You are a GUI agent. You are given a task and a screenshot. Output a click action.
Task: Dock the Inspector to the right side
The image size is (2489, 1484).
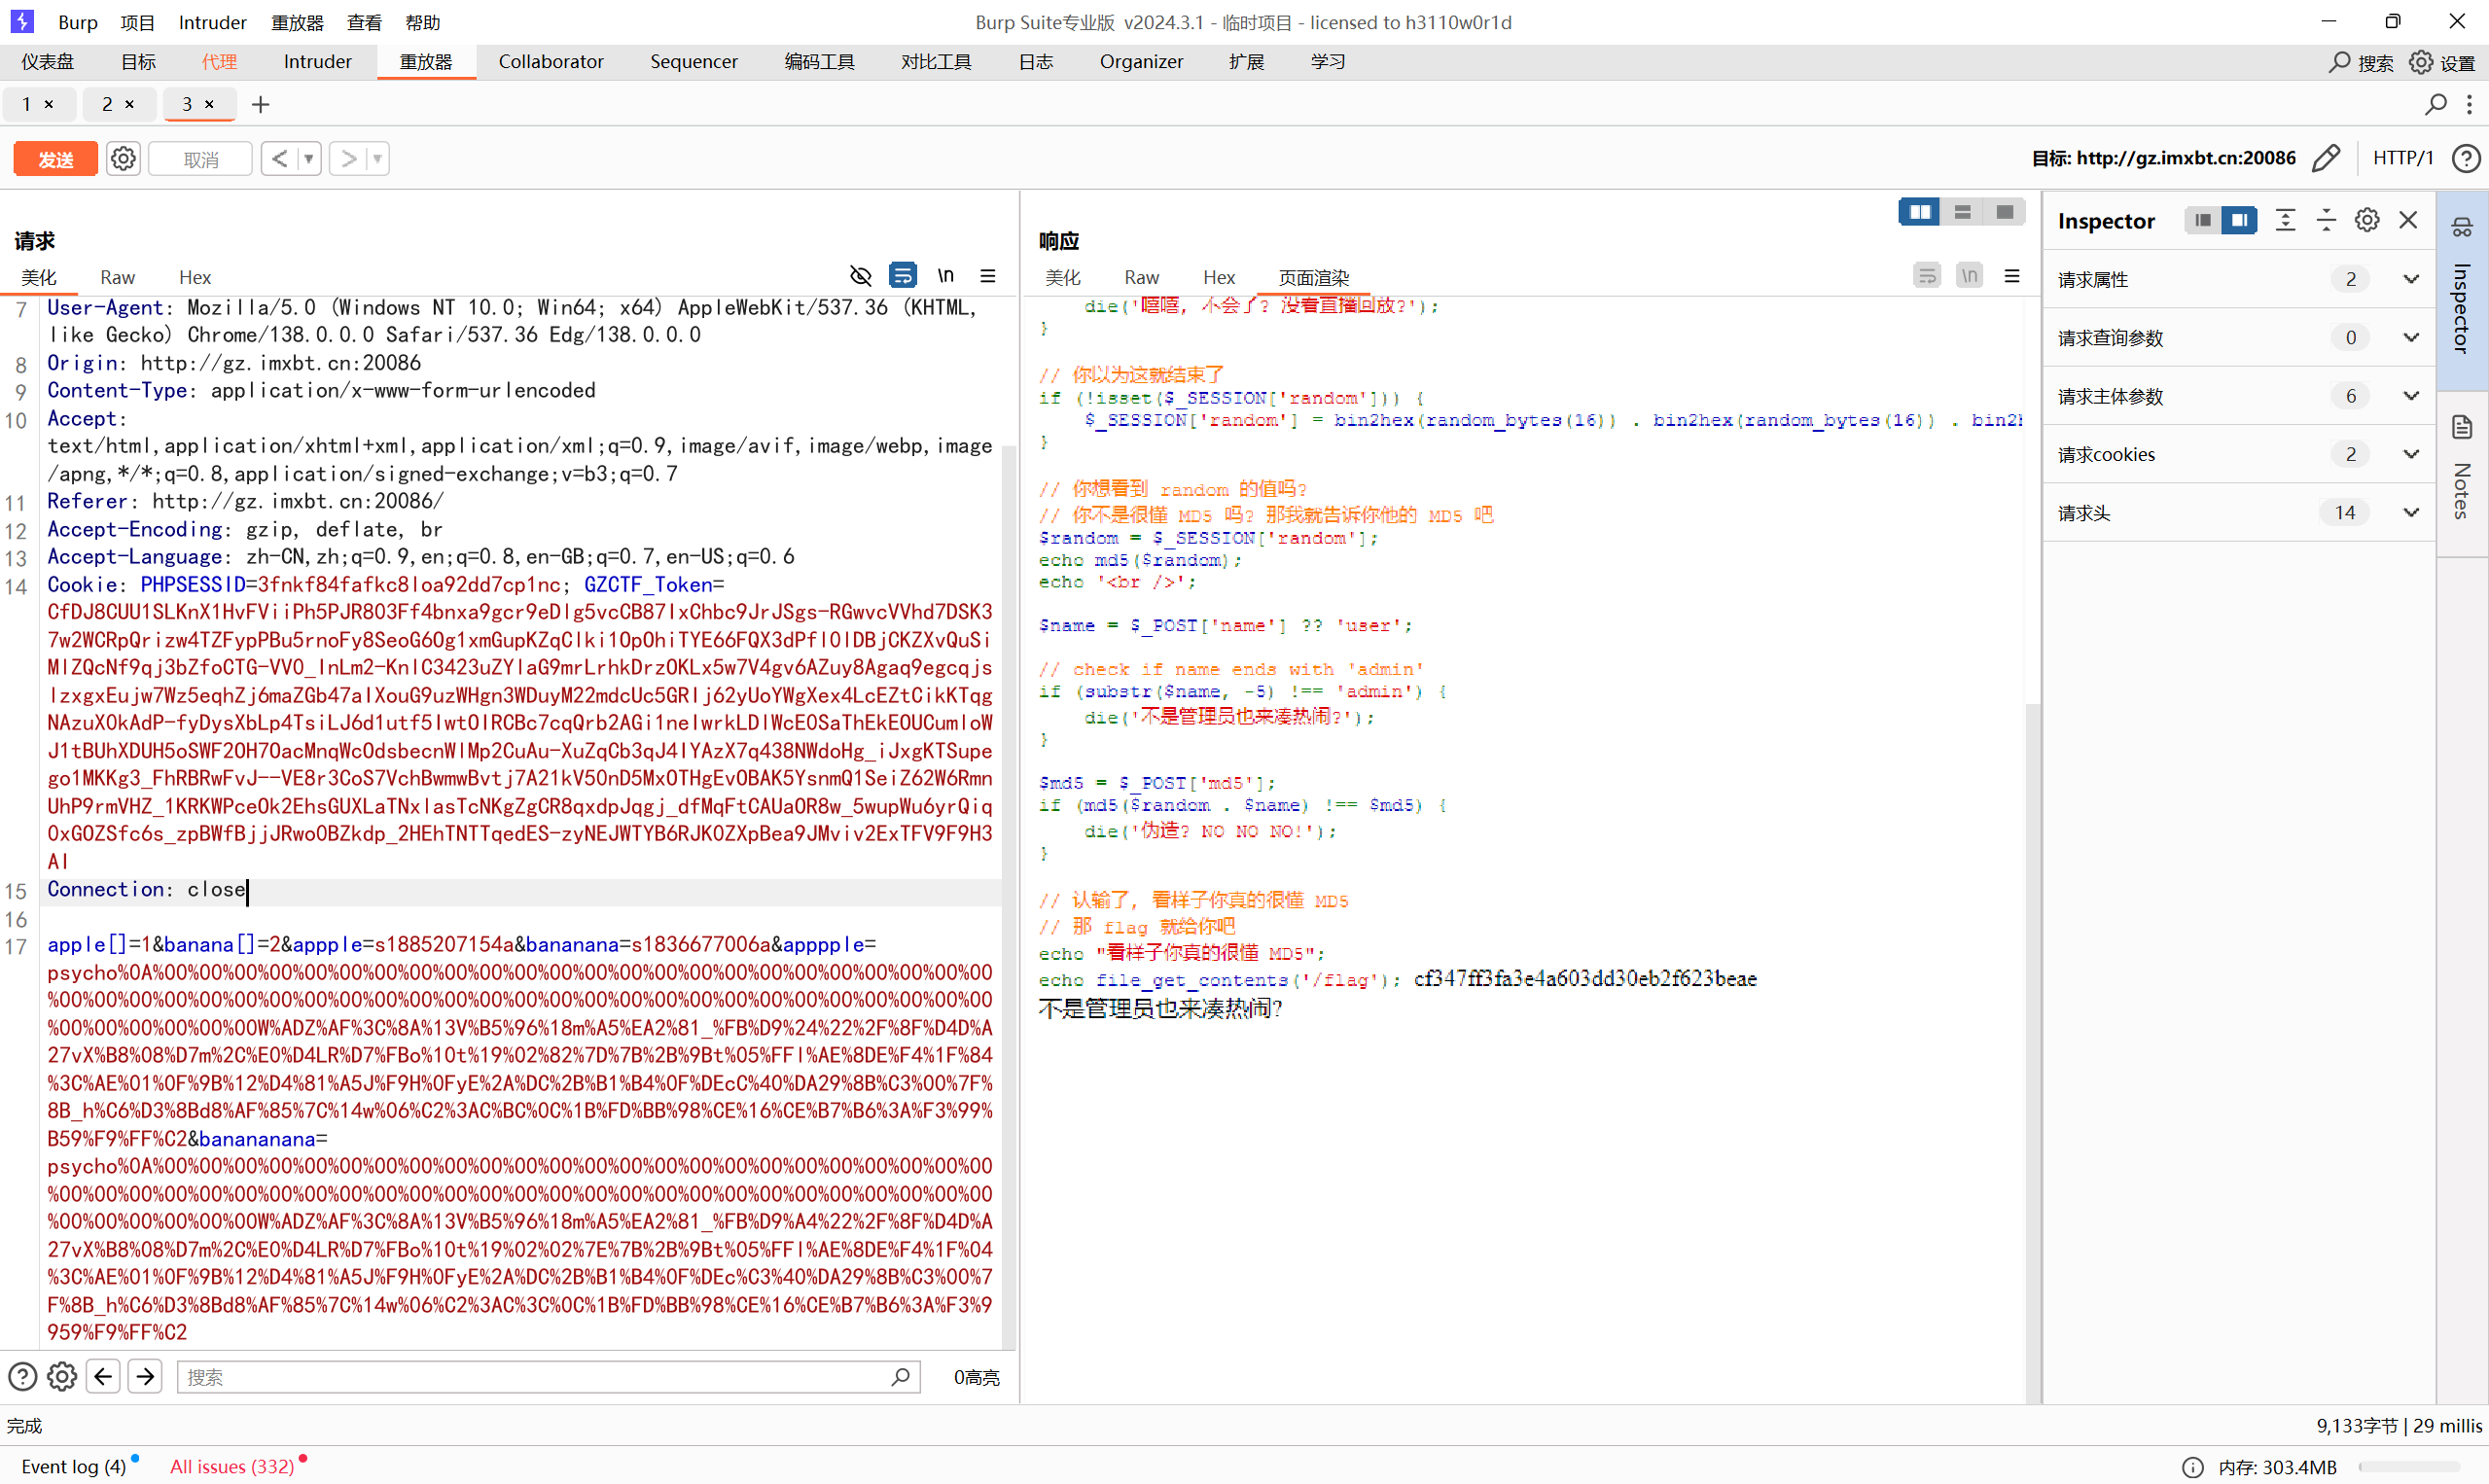(x=2239, y=220)
